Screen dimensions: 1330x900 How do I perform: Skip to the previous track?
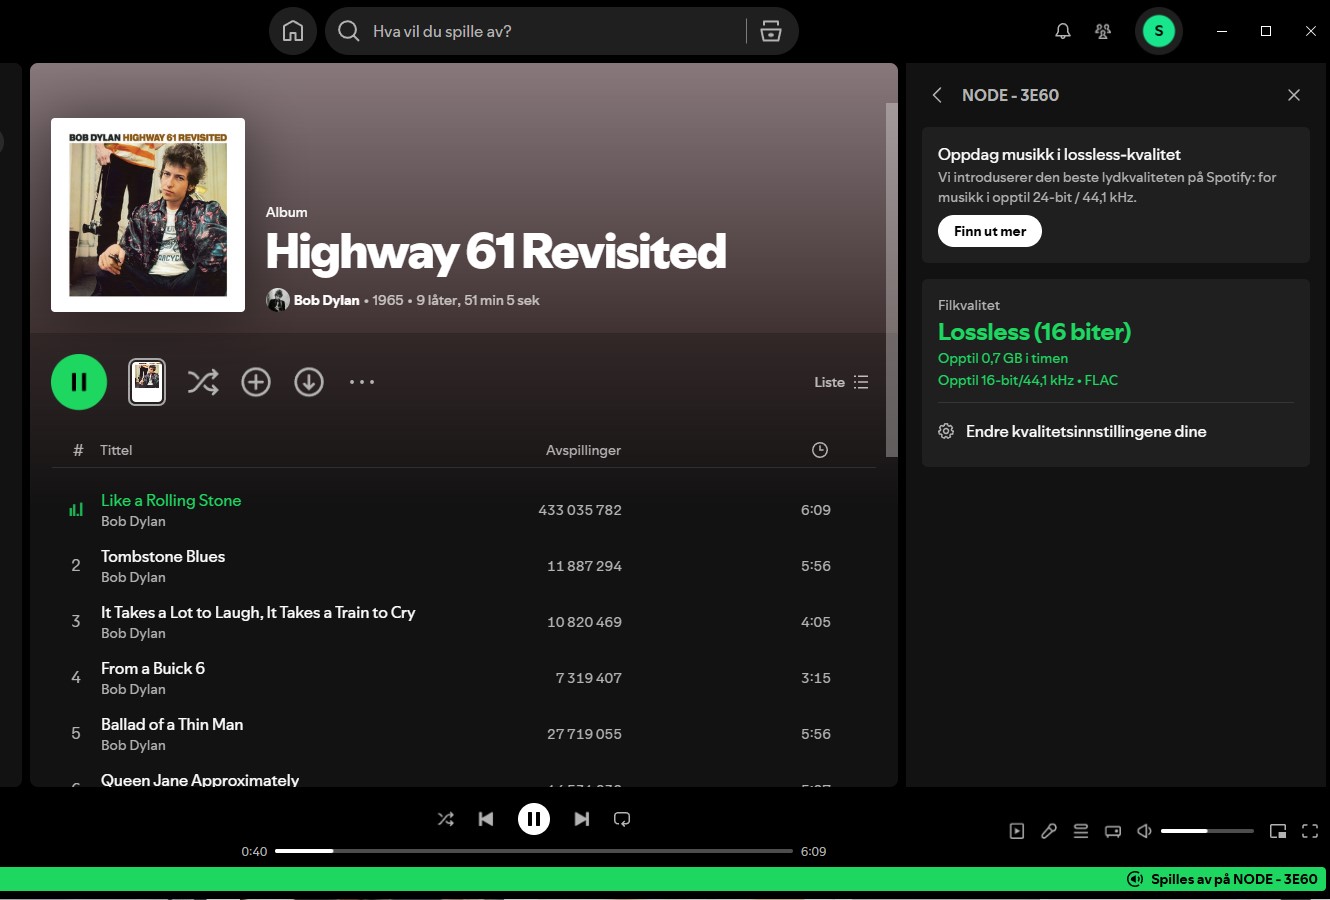(486, 819)
